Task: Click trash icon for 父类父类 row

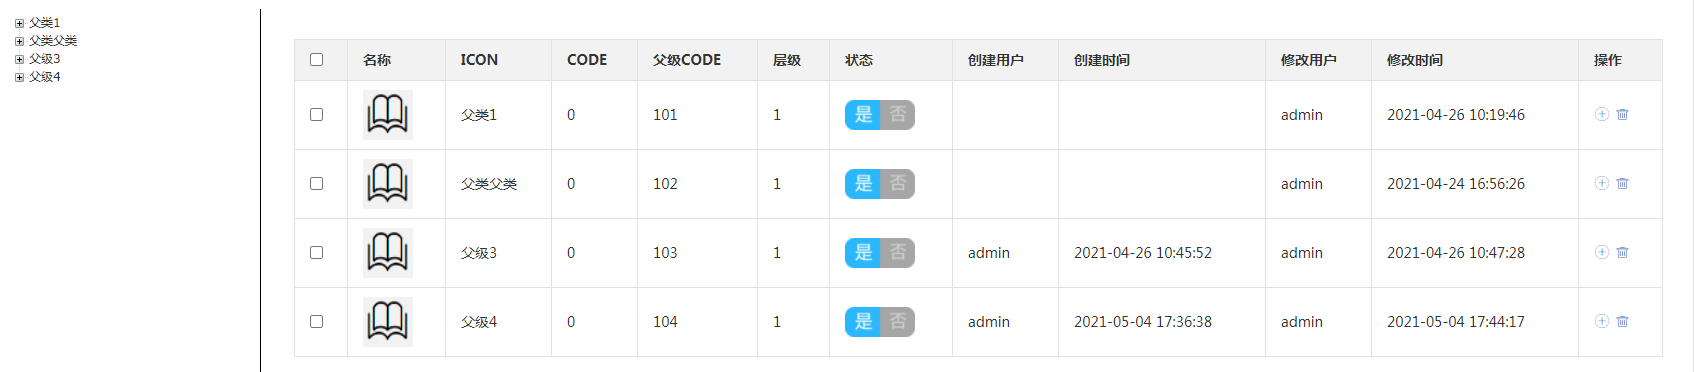Action: (1622, 183)
